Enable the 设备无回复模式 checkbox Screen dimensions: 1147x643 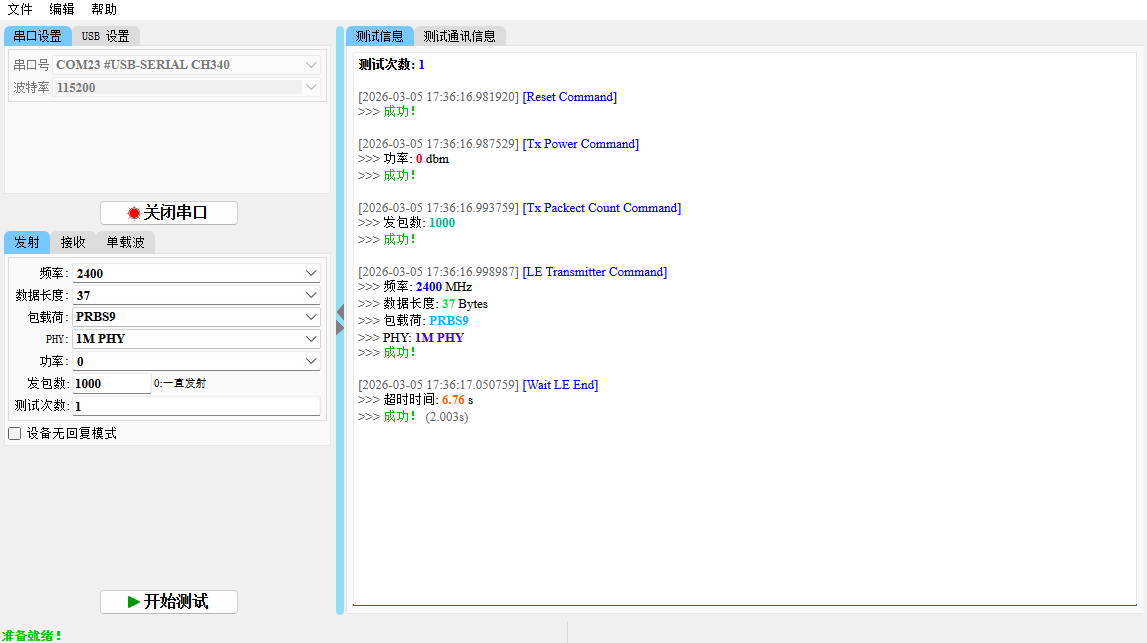[15, 433]
